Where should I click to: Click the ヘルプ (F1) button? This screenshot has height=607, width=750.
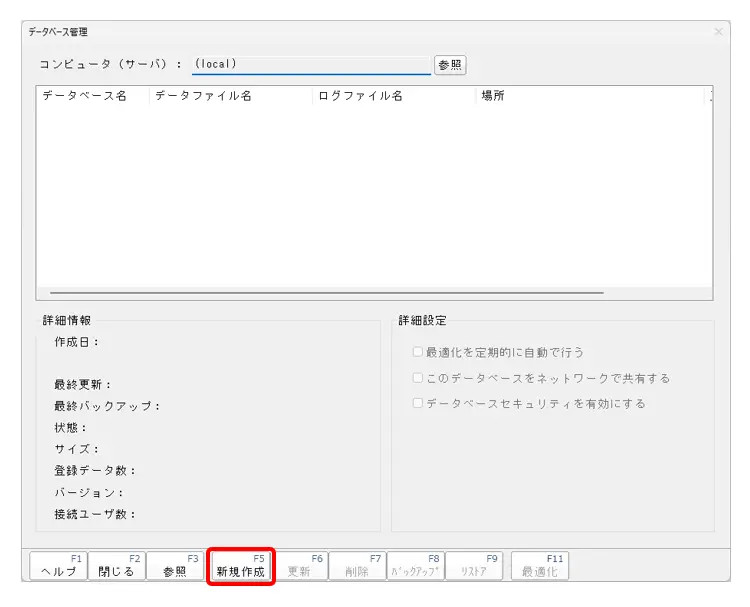tap(58, 566)
